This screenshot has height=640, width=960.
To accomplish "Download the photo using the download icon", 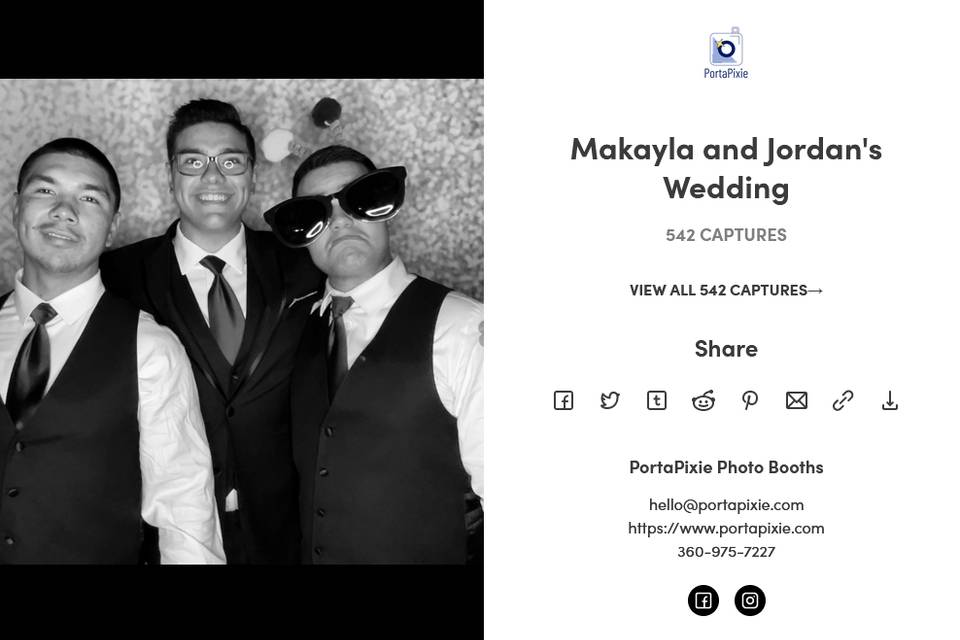I will pyautogui.click(x=890, y=401).
